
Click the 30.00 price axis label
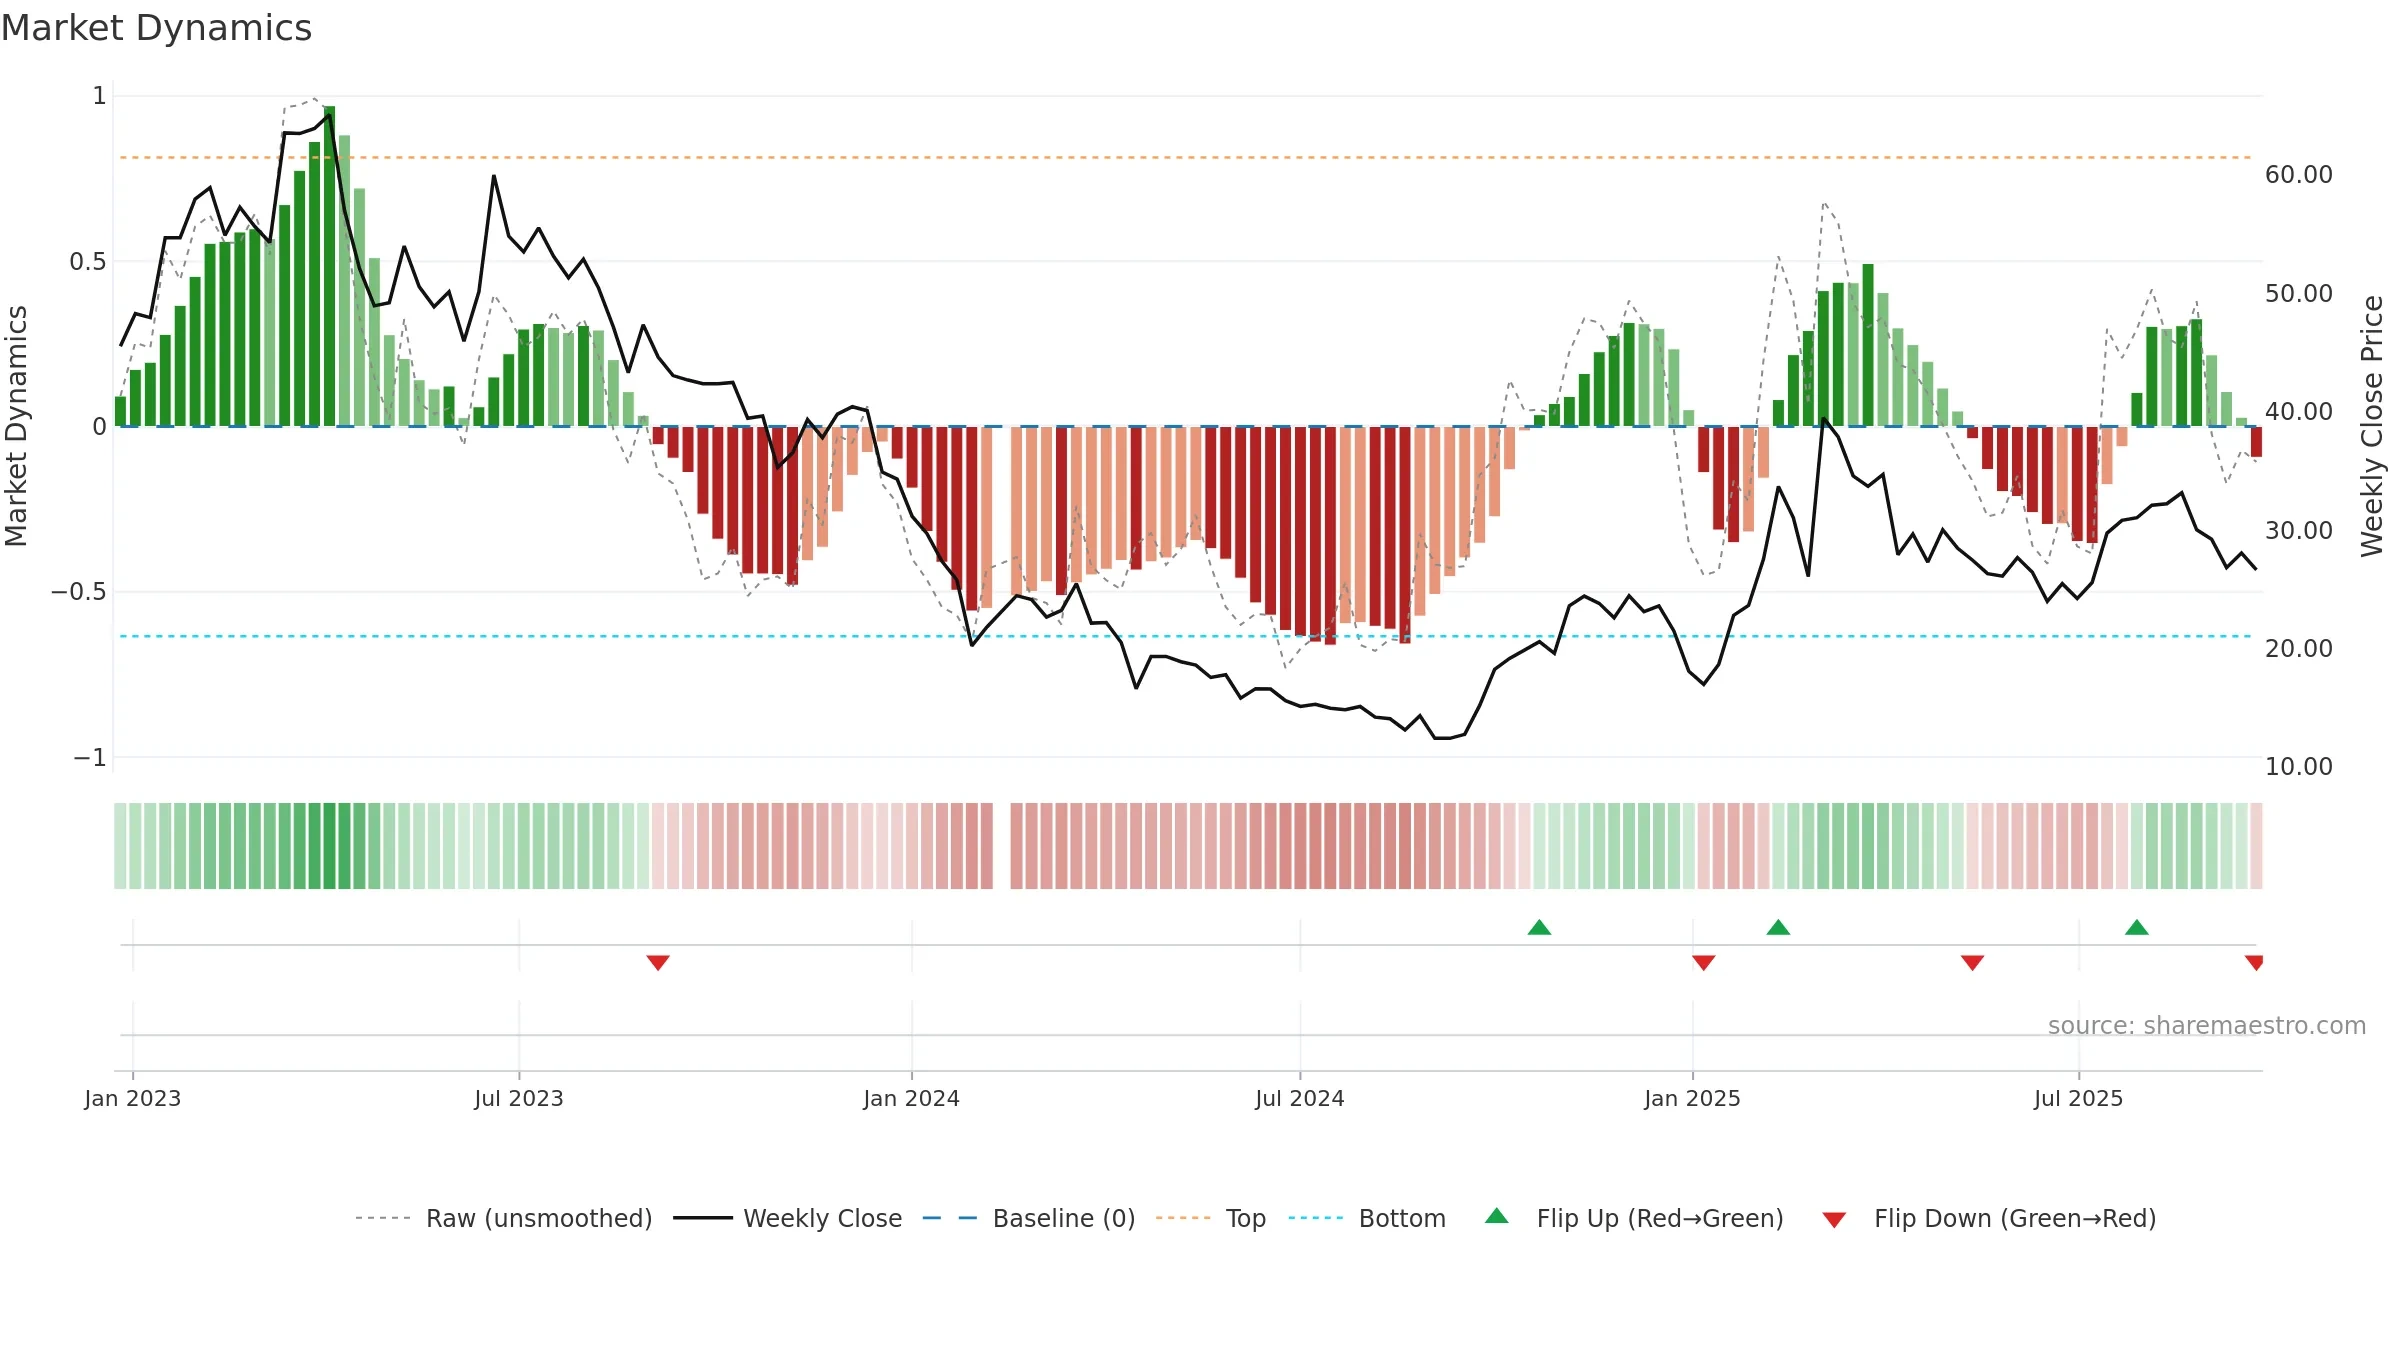(x=2299, y=530)
